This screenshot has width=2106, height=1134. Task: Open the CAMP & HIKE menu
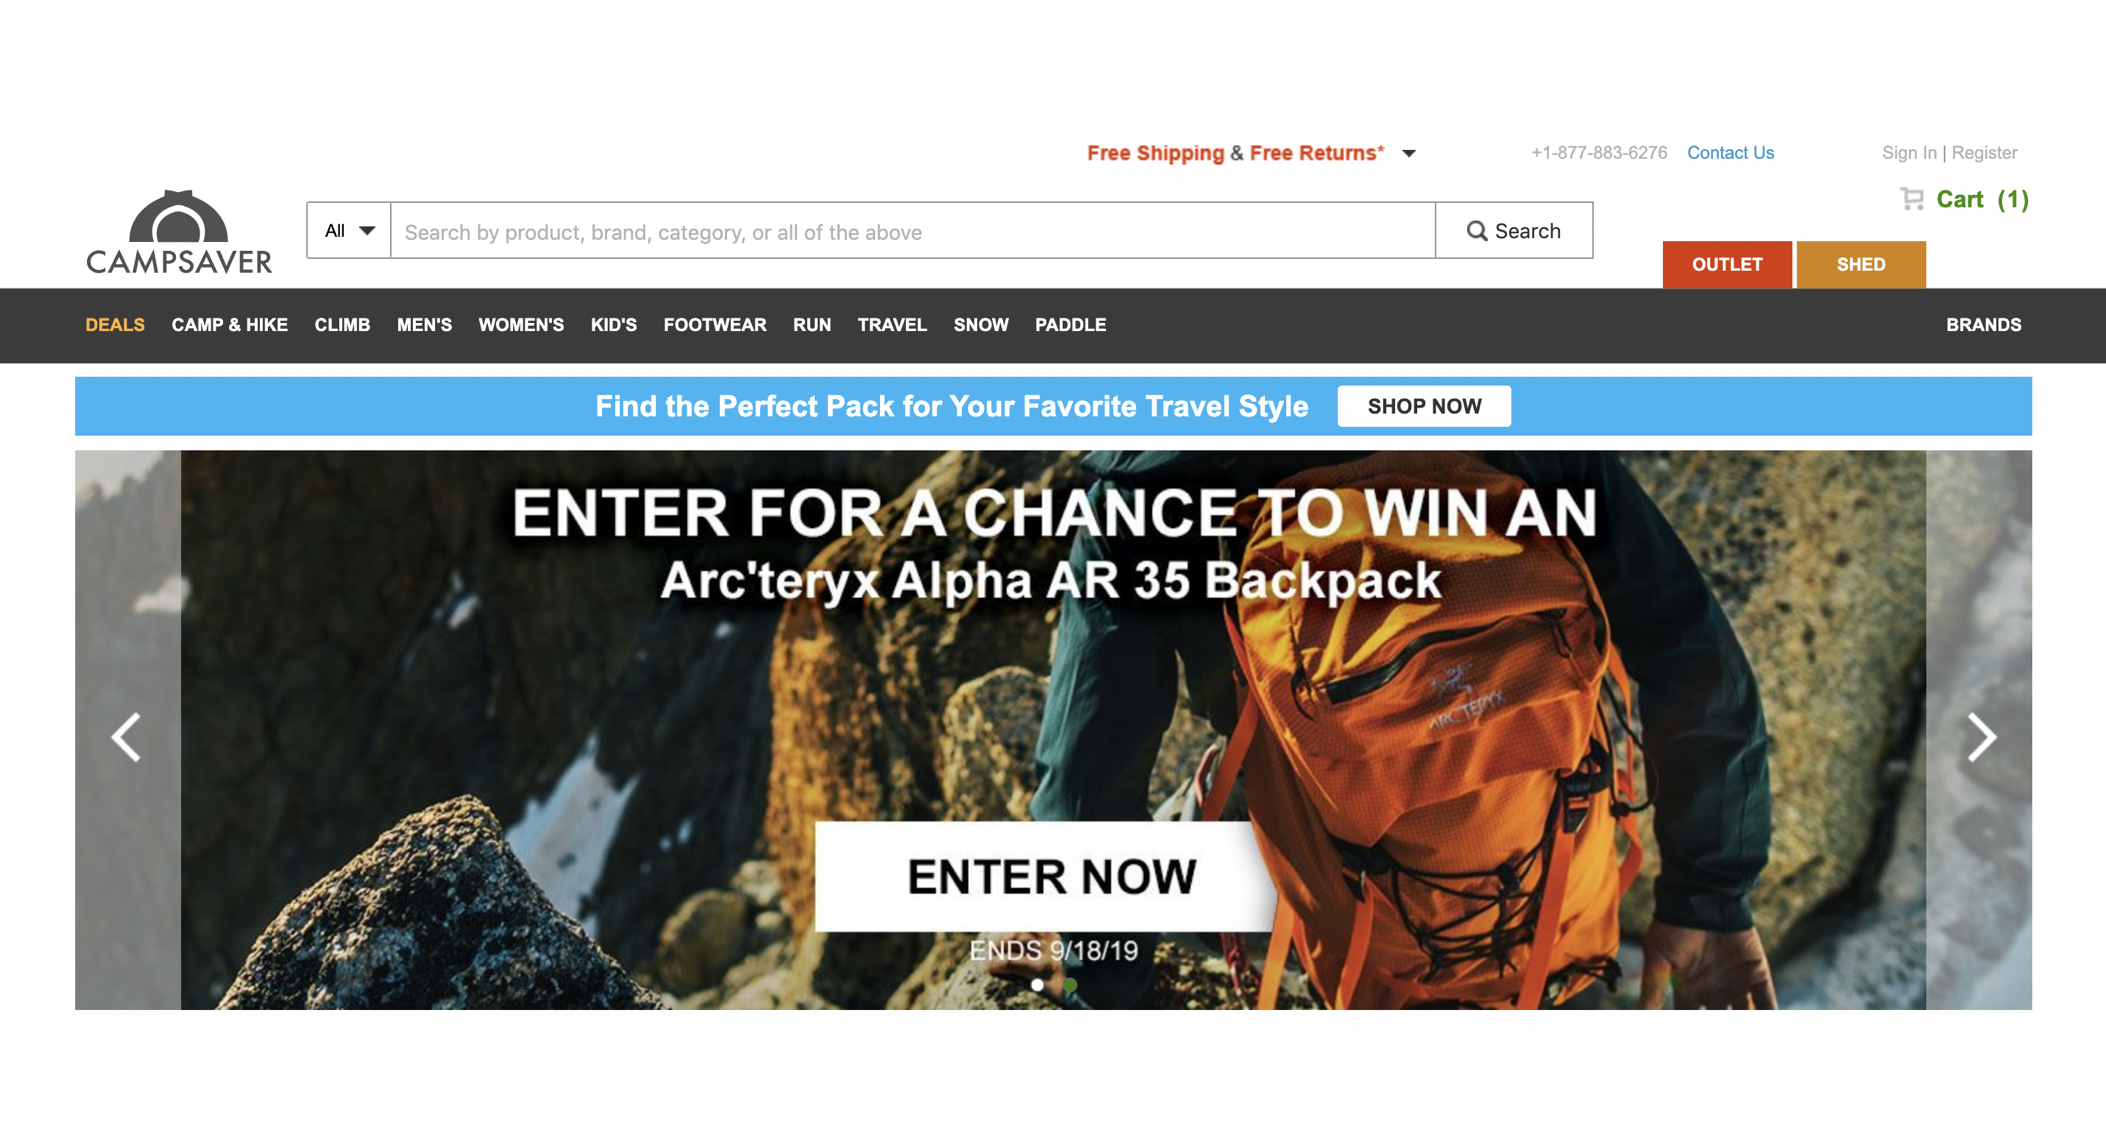coord(230,325)
